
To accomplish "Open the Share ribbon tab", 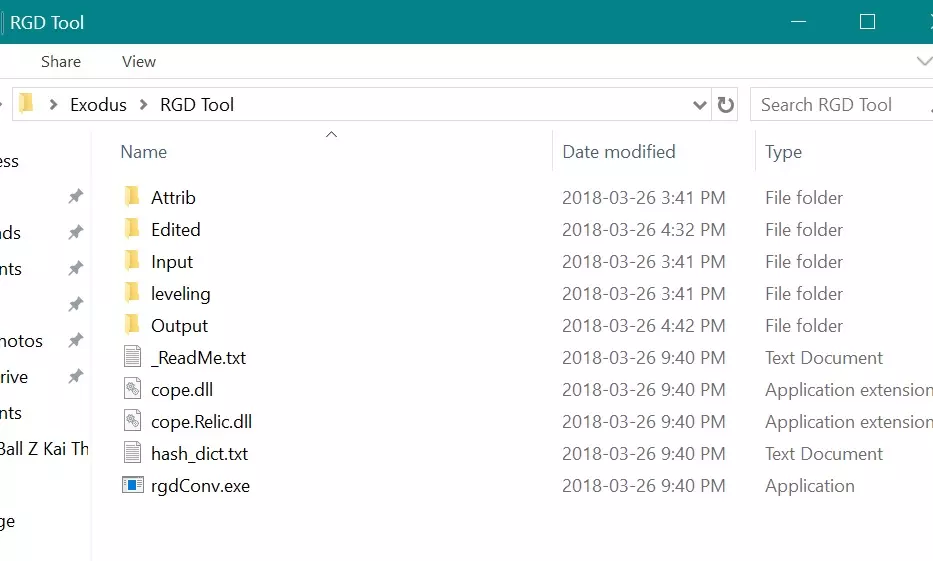I will click(61, 61).
